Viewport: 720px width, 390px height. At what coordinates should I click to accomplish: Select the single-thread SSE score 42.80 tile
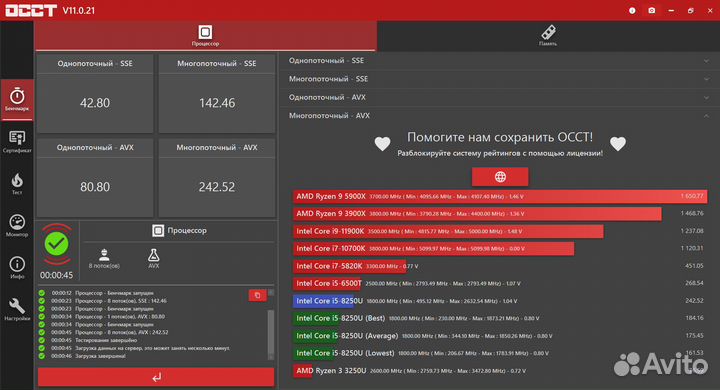[95, 94]
